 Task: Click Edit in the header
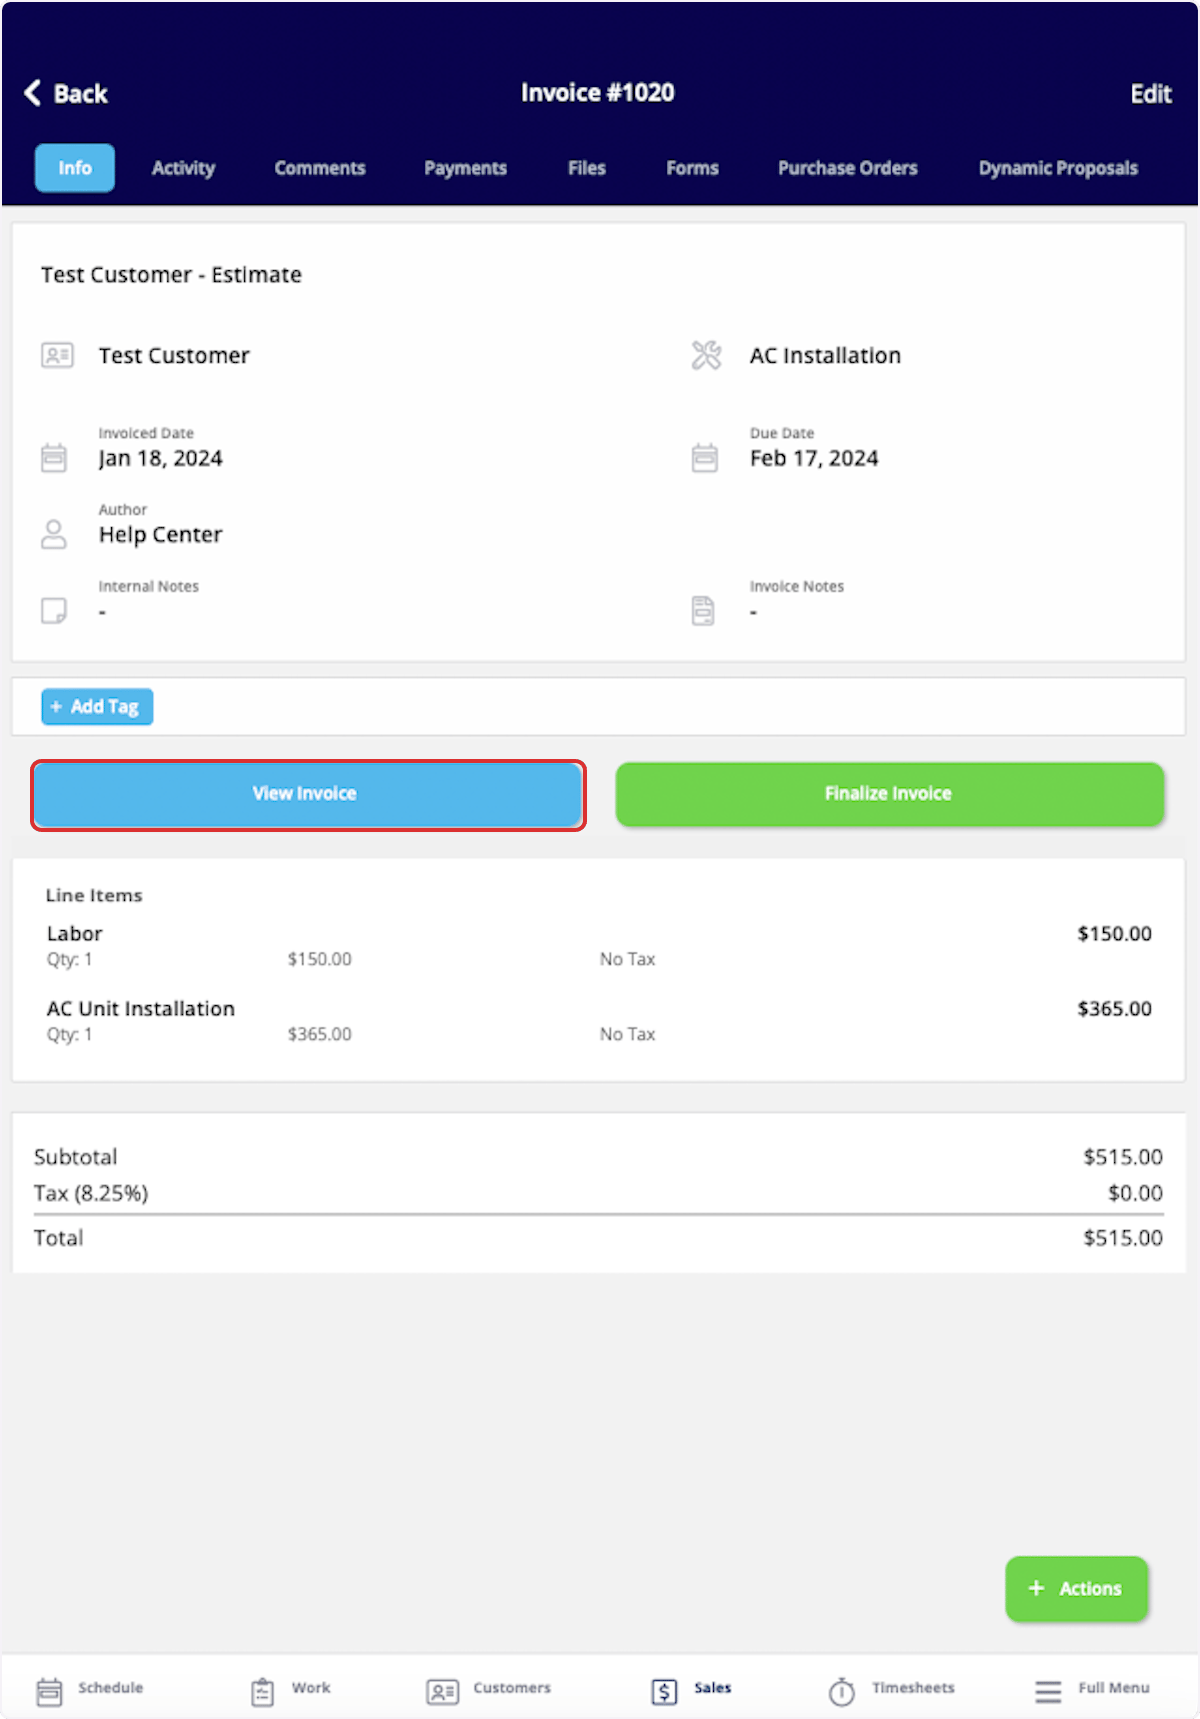1150,94
